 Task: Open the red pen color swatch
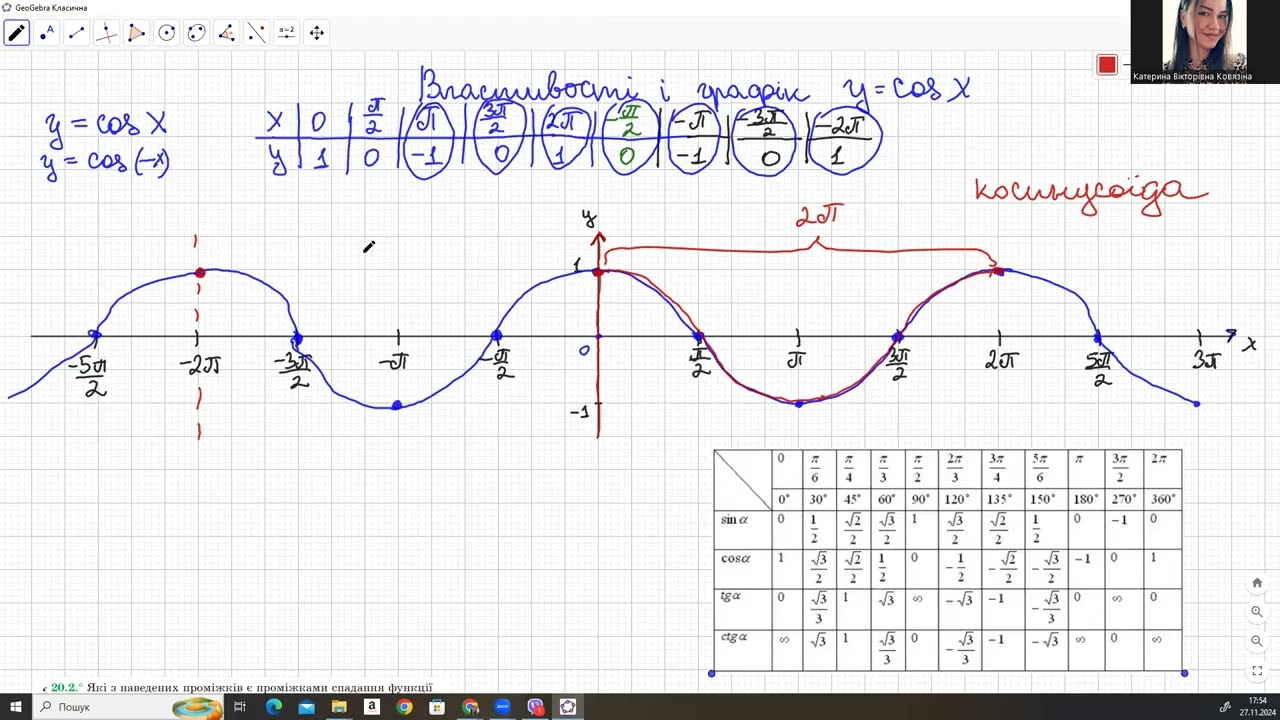pyautogui.click(x=1106, y=65)
